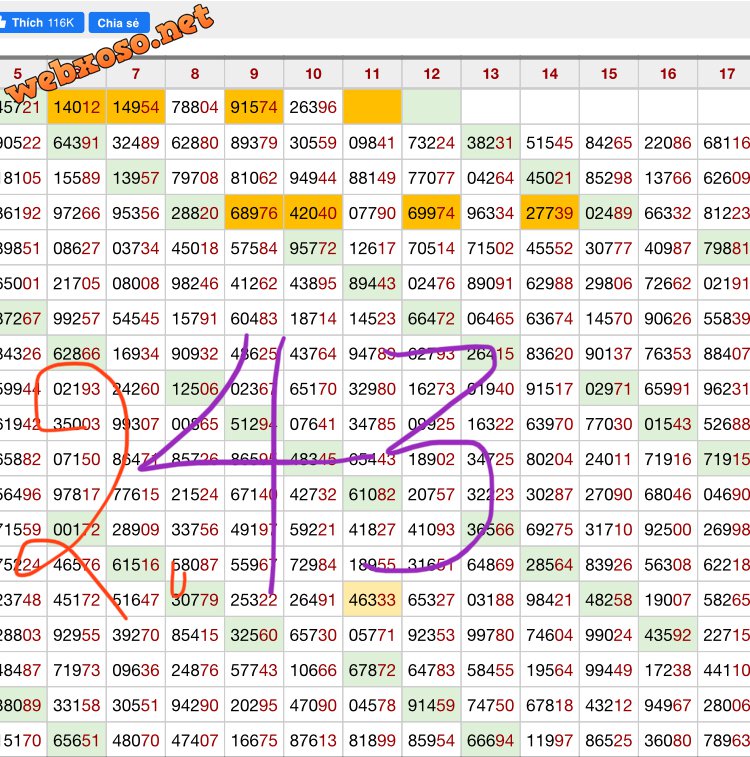Select column header 9
This screenshot has width=750, height=757.
click(254, 74)
